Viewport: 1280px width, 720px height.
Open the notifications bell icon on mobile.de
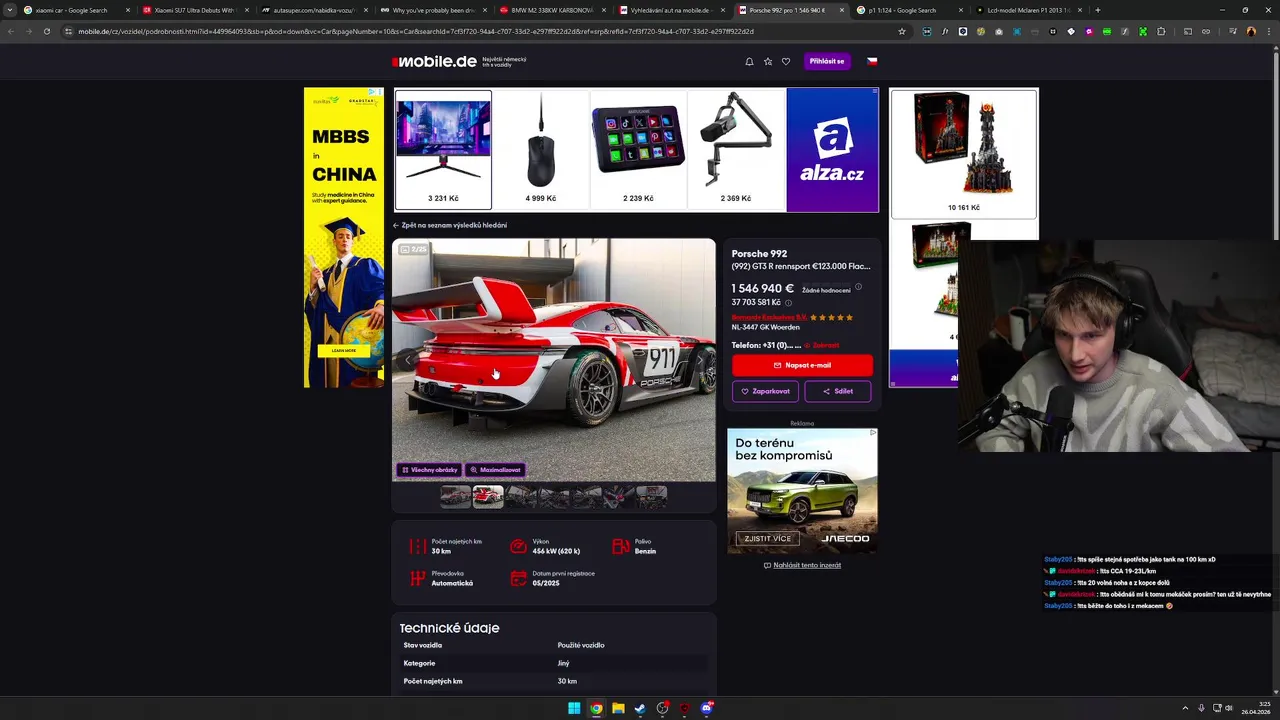tap(749, 61)
